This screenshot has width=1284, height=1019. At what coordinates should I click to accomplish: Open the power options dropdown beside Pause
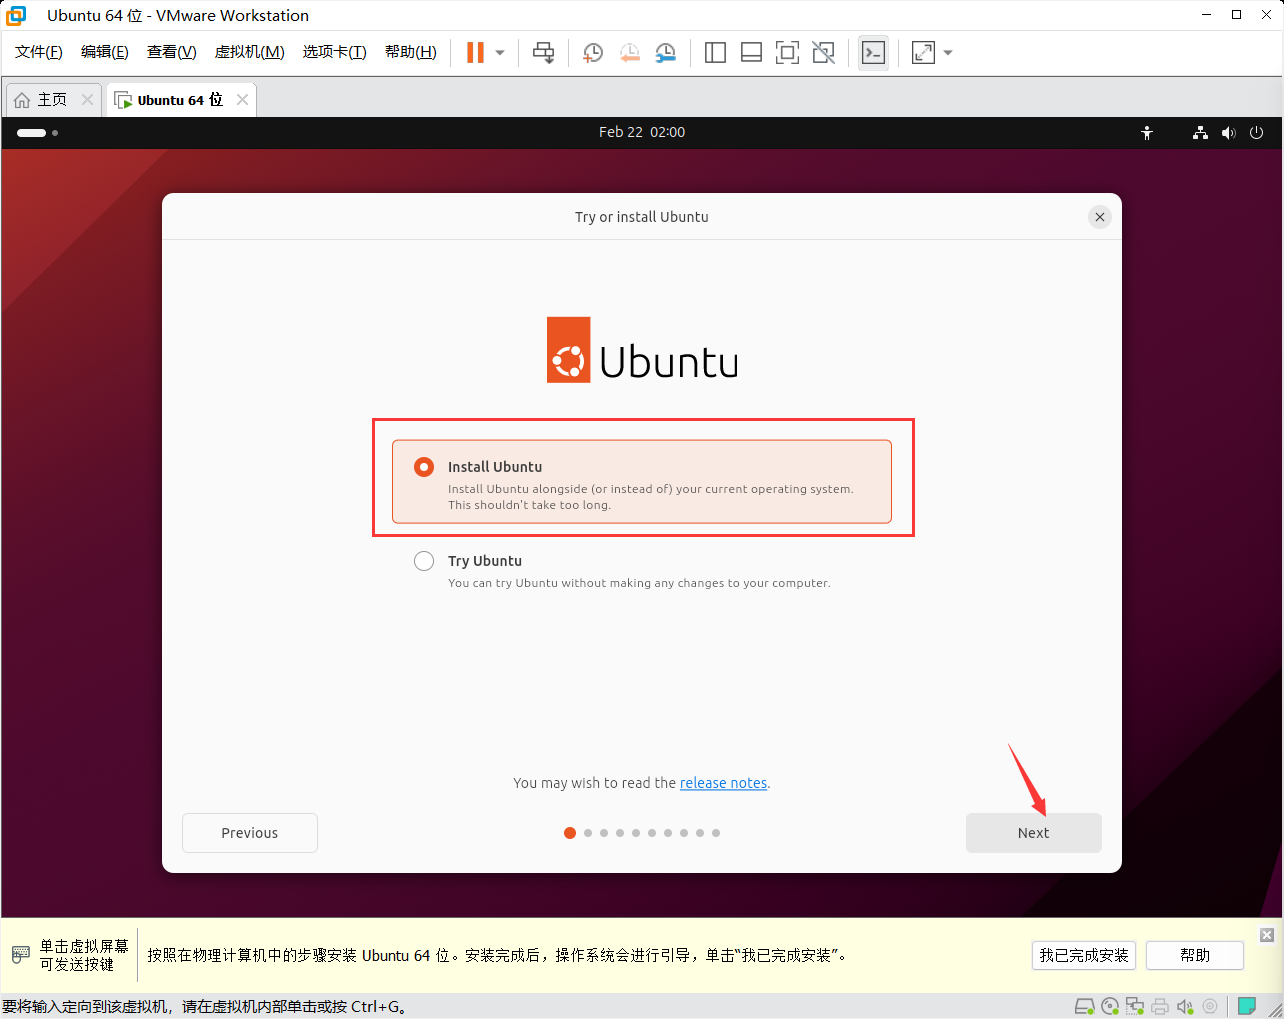500,53
